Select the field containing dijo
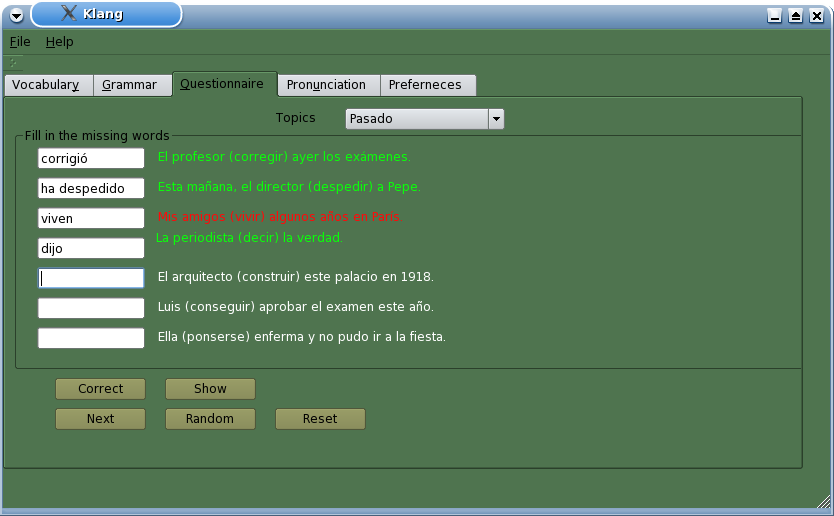 [x=91, y=248]
